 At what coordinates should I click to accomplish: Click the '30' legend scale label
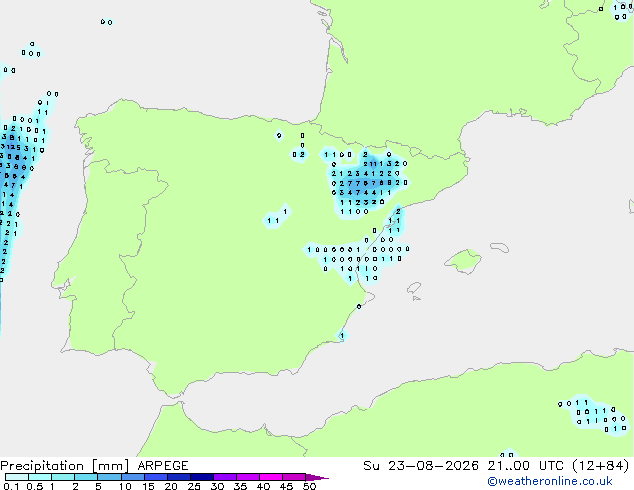coord(217,486)
